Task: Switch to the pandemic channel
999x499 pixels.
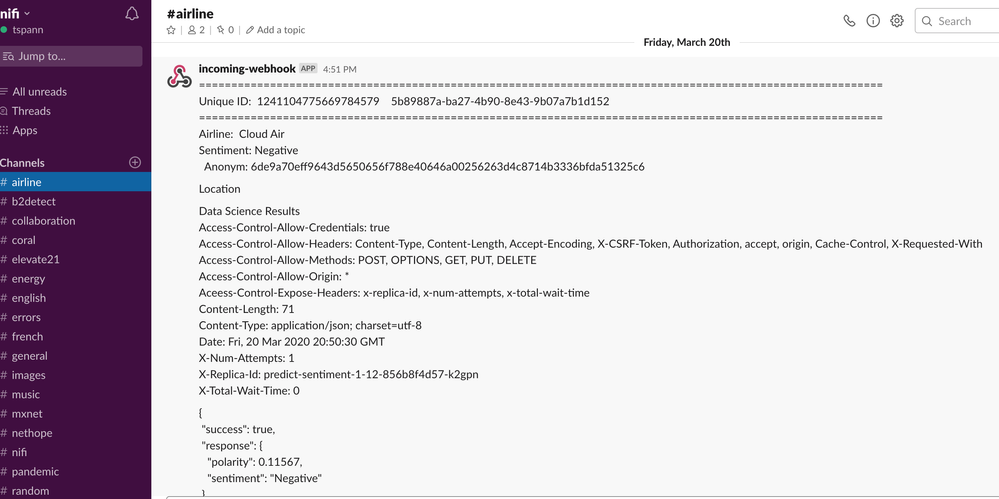Action: pyautogui.click(x=35, y=471)
